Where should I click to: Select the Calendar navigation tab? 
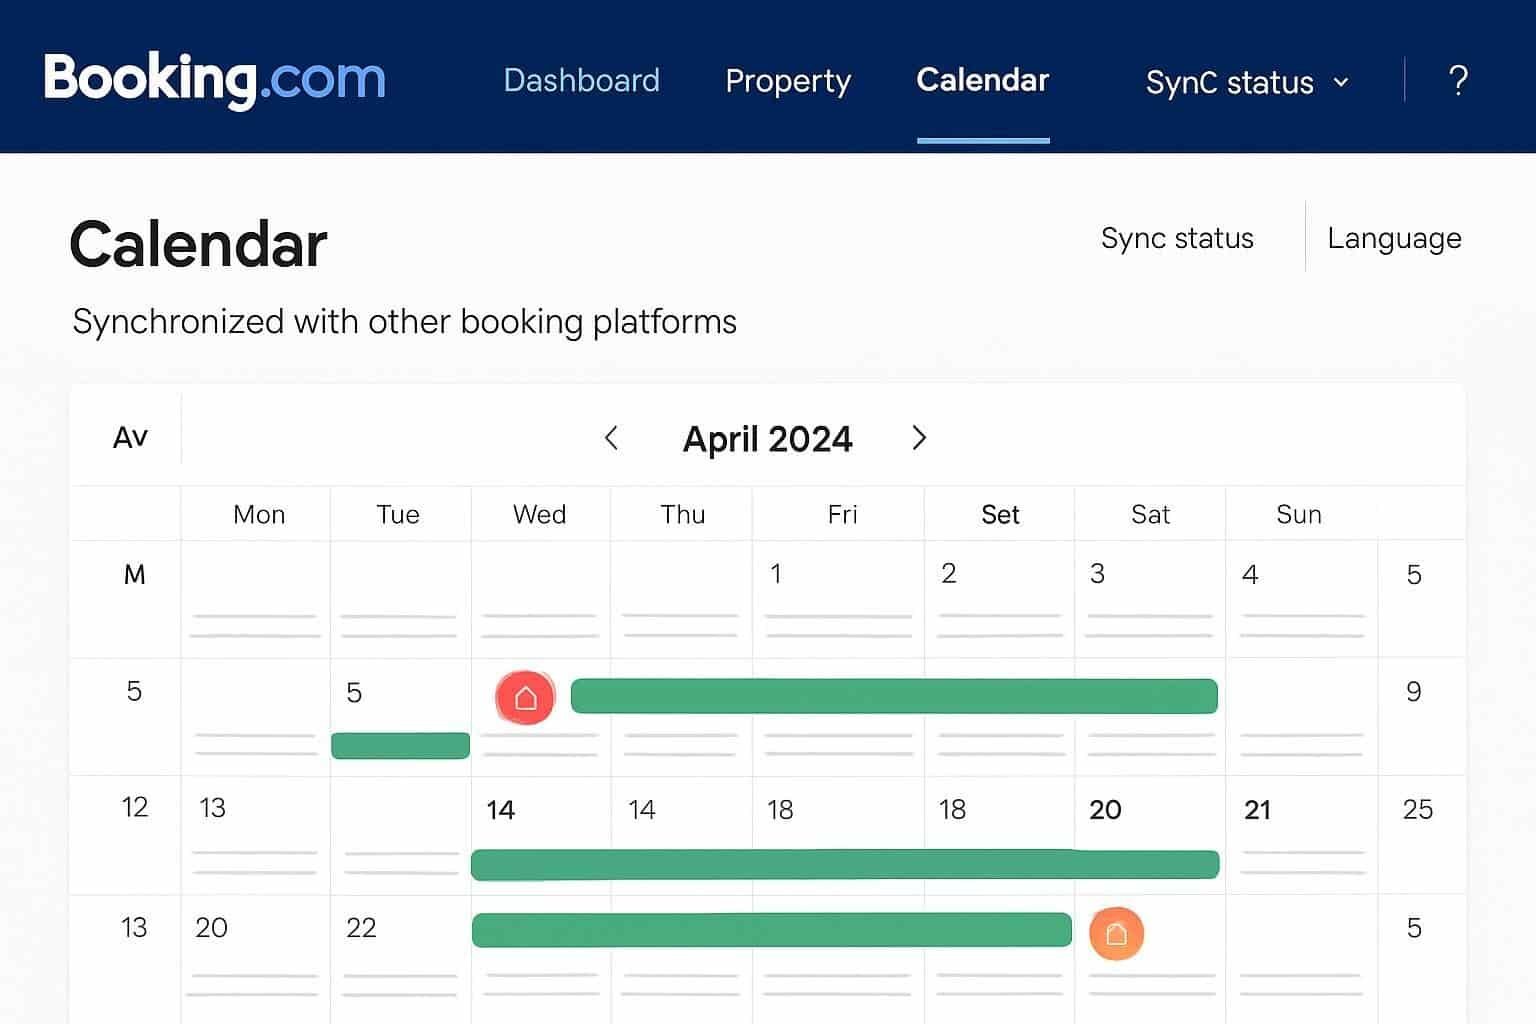click(982, 80)
